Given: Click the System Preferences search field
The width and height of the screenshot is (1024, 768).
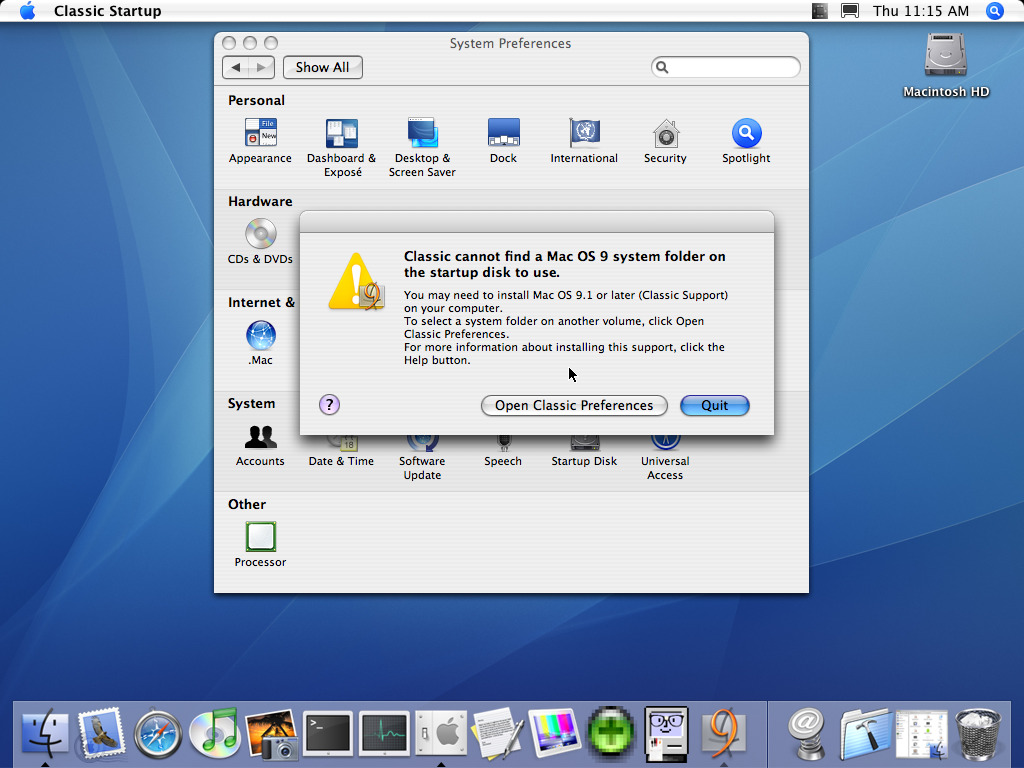Looking at the screenshot, I should [725, 67].
